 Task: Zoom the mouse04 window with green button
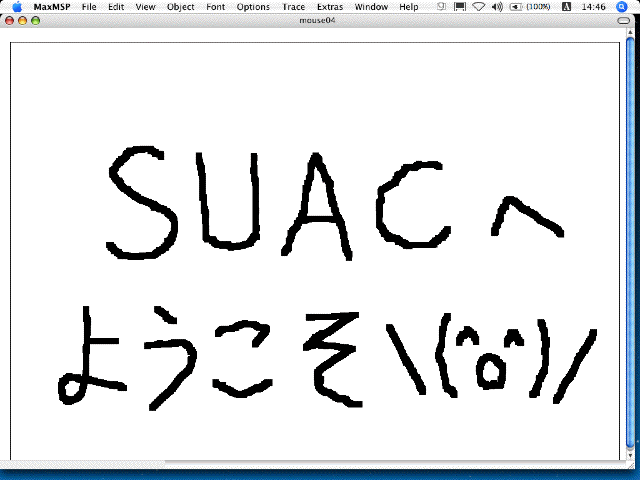[36, 20]
